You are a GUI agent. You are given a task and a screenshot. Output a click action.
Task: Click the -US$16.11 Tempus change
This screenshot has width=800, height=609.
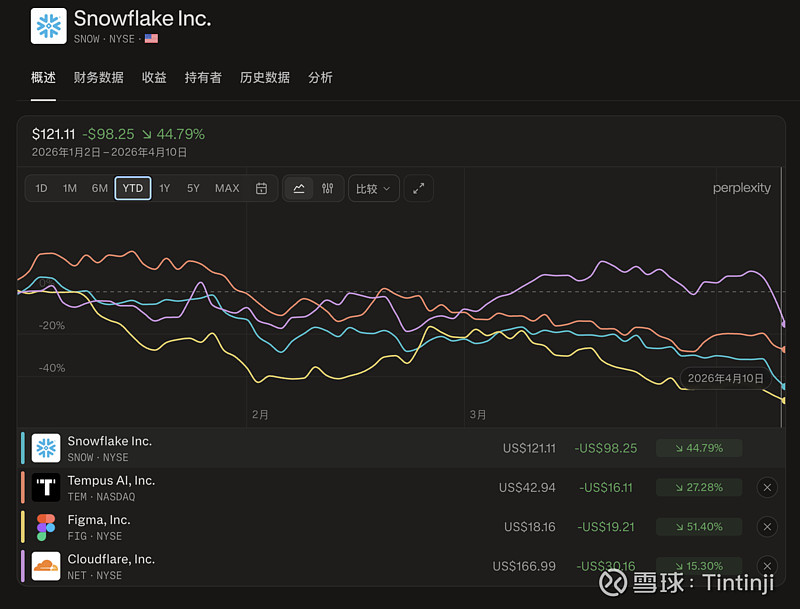click(x=606, y=488)
